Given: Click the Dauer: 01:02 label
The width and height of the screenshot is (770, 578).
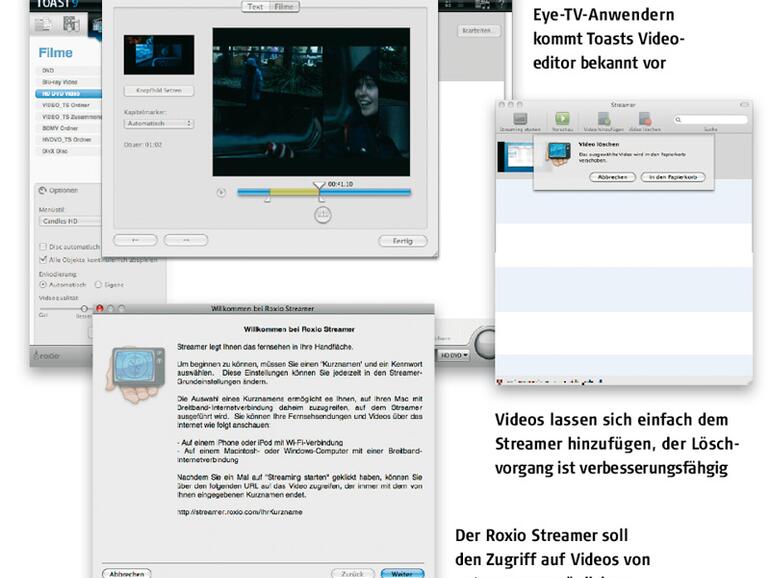Looking at the screenshot, I should tap(143, 145).
